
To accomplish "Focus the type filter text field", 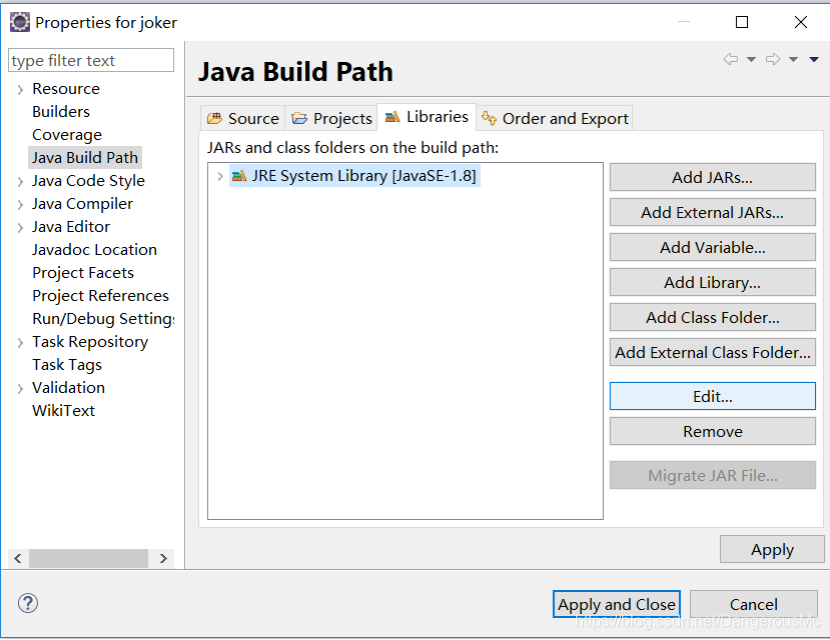I will tap(91, 60).
